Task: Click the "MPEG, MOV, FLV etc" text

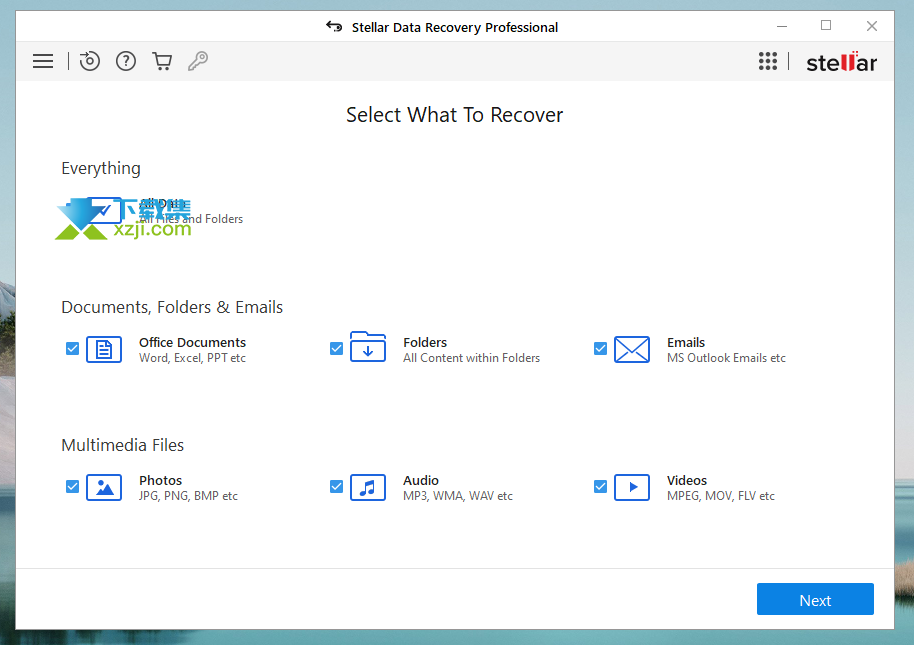Action: pos(721,496)
